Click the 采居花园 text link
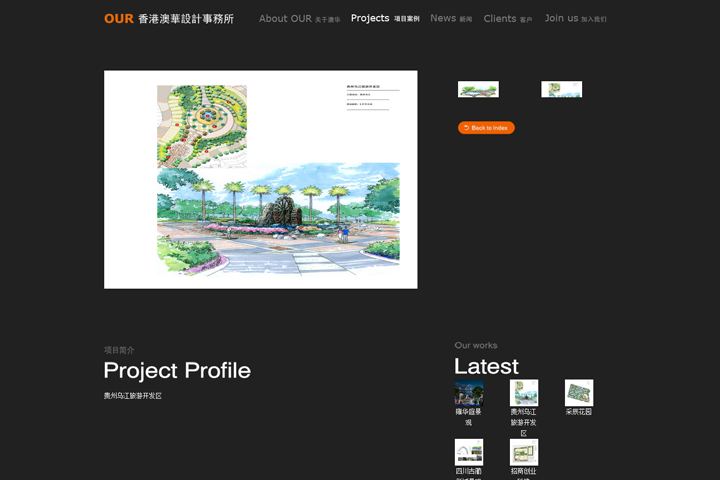Screen dimensions: 720x480 click(x=579, y=412)
